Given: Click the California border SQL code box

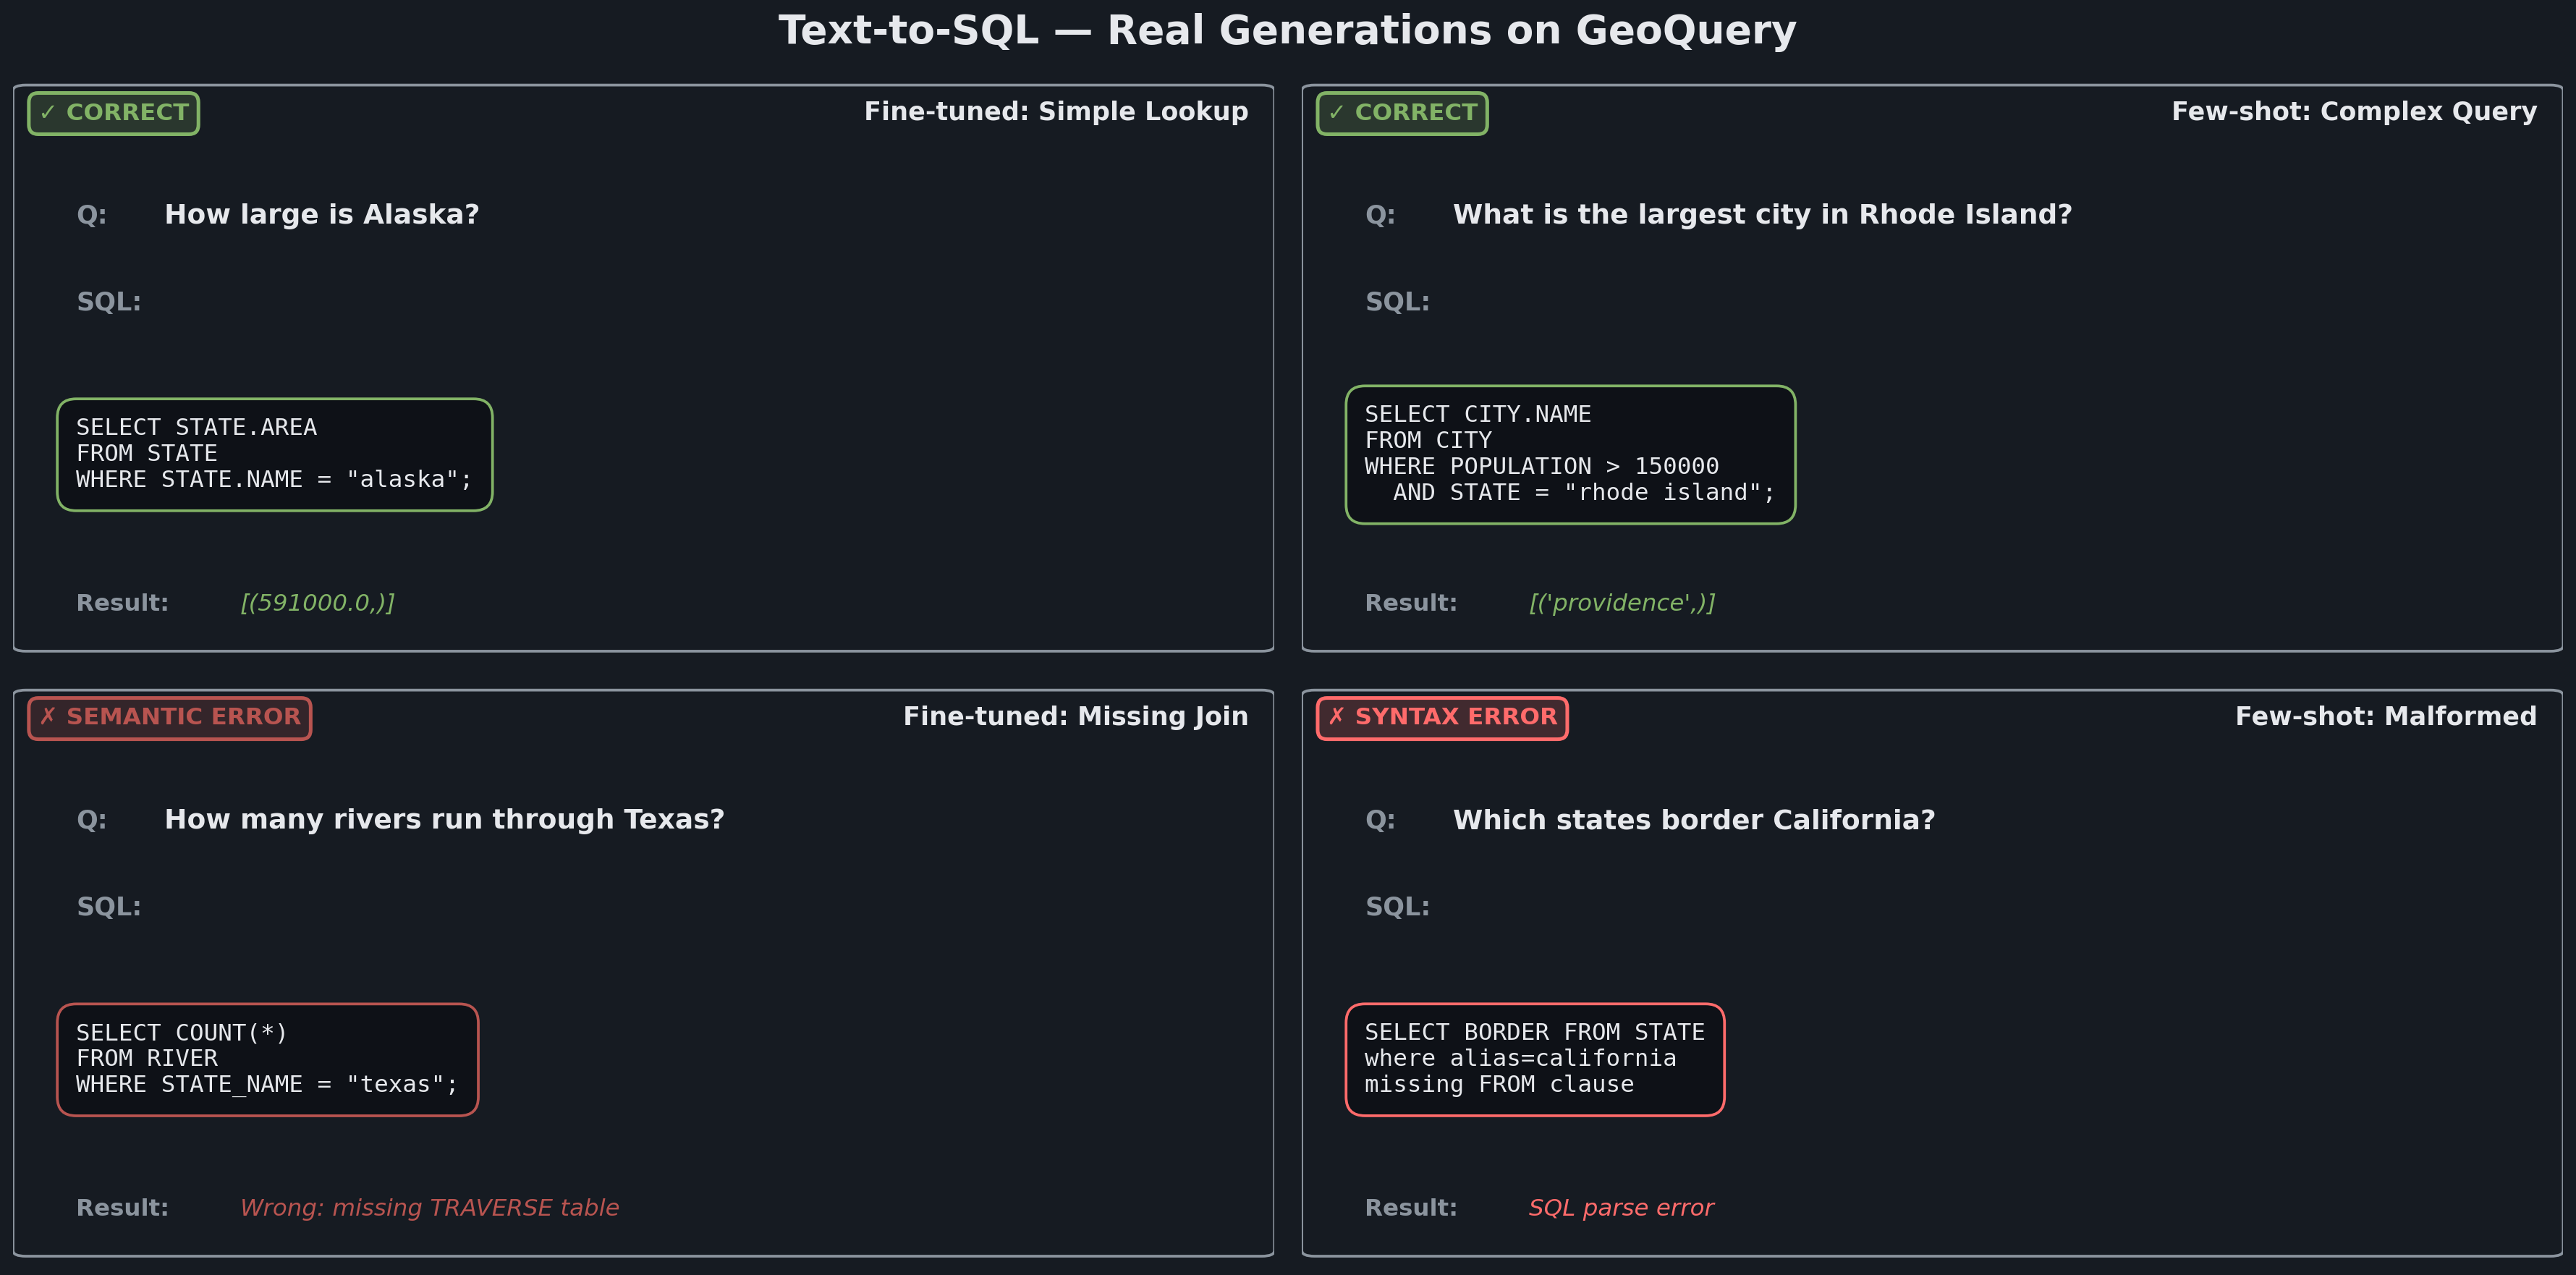Looking at the screenshot, I should click(1534, 1059).
